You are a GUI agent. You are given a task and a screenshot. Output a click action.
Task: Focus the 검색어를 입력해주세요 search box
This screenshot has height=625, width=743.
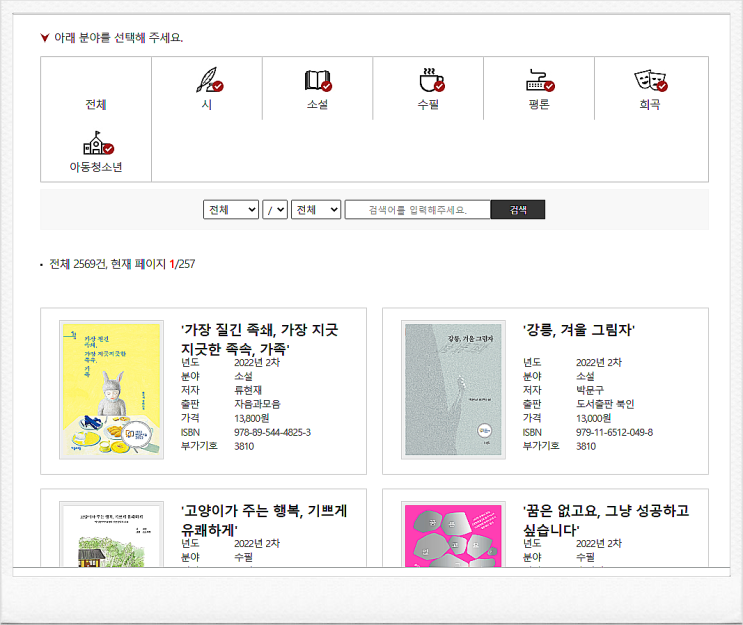point(417,209)
